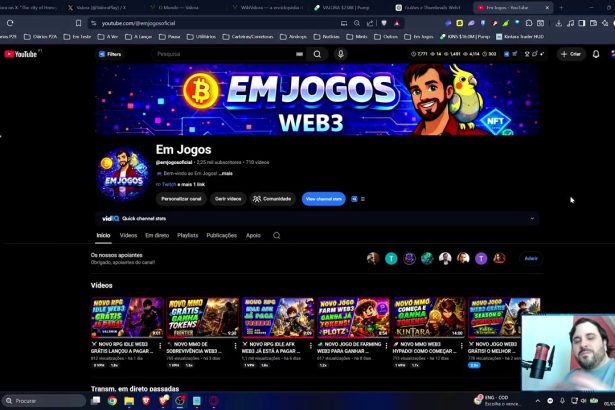Open the Em Teste bookmark folder

click(x=77, y=37)
